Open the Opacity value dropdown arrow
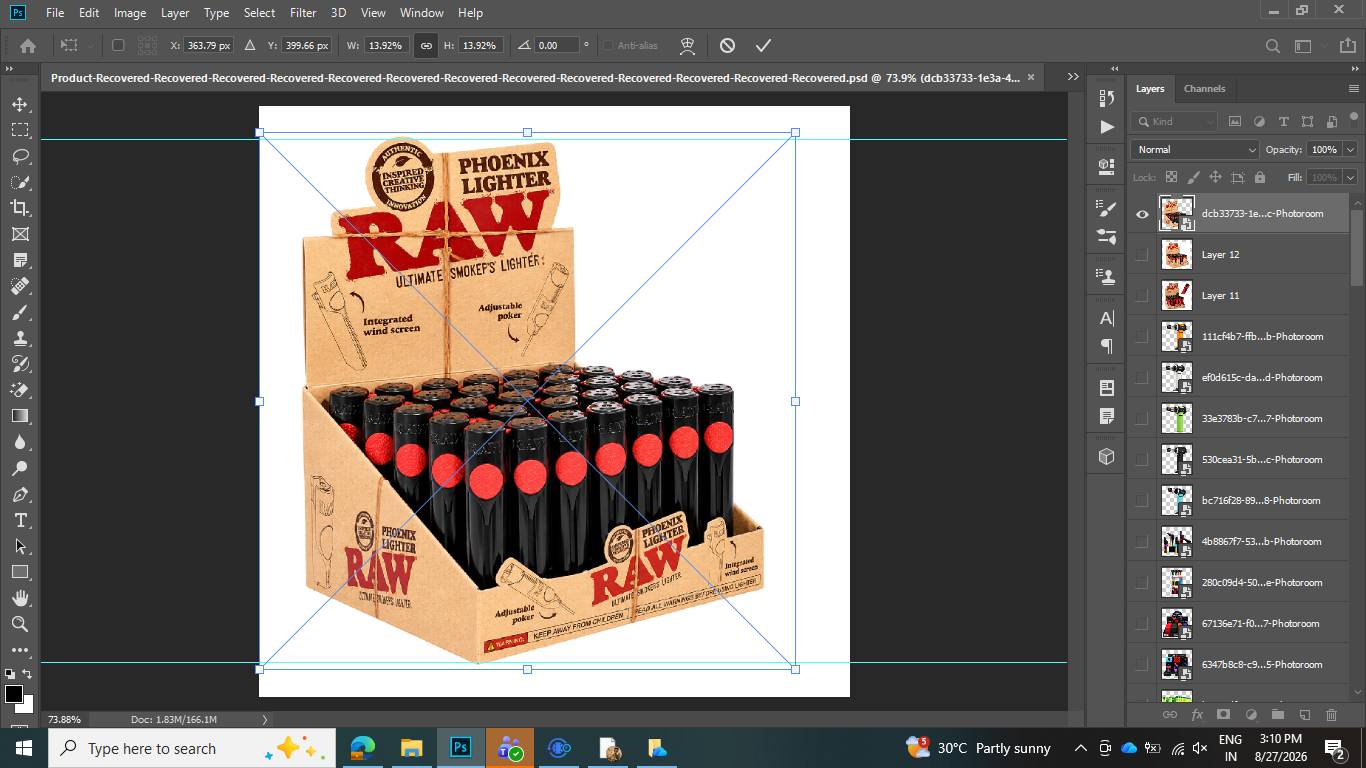Image resolution: width=1366 pixels, height=768 pixels. (x=1350, y=149)
